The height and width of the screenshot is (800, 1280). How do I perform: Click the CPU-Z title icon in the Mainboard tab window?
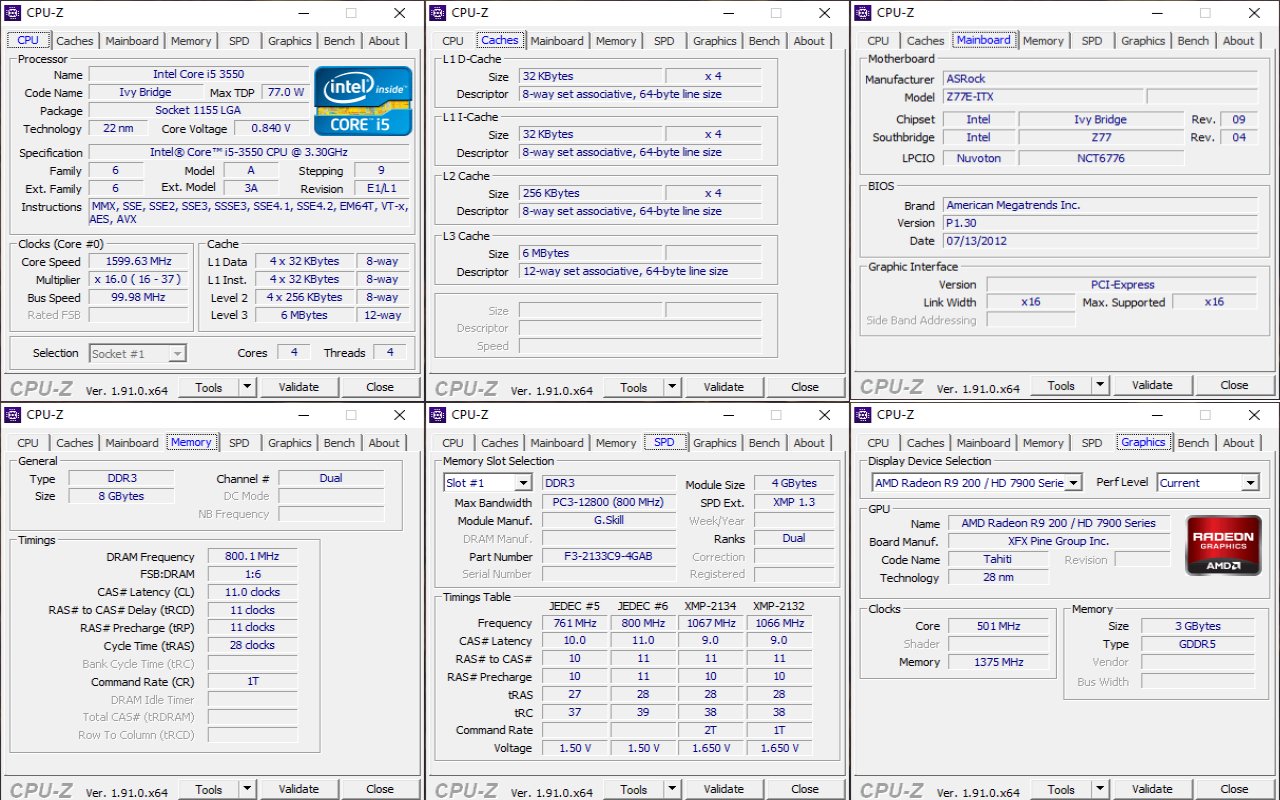pos(863,13)
